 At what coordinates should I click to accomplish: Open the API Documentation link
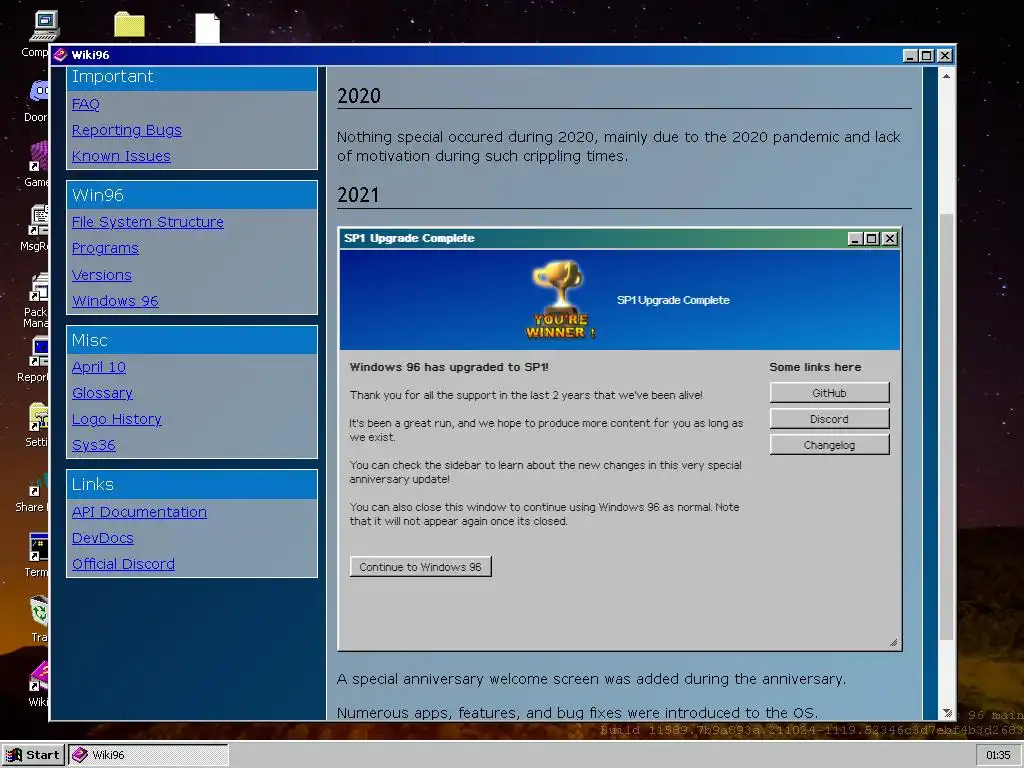coord(139,512)
